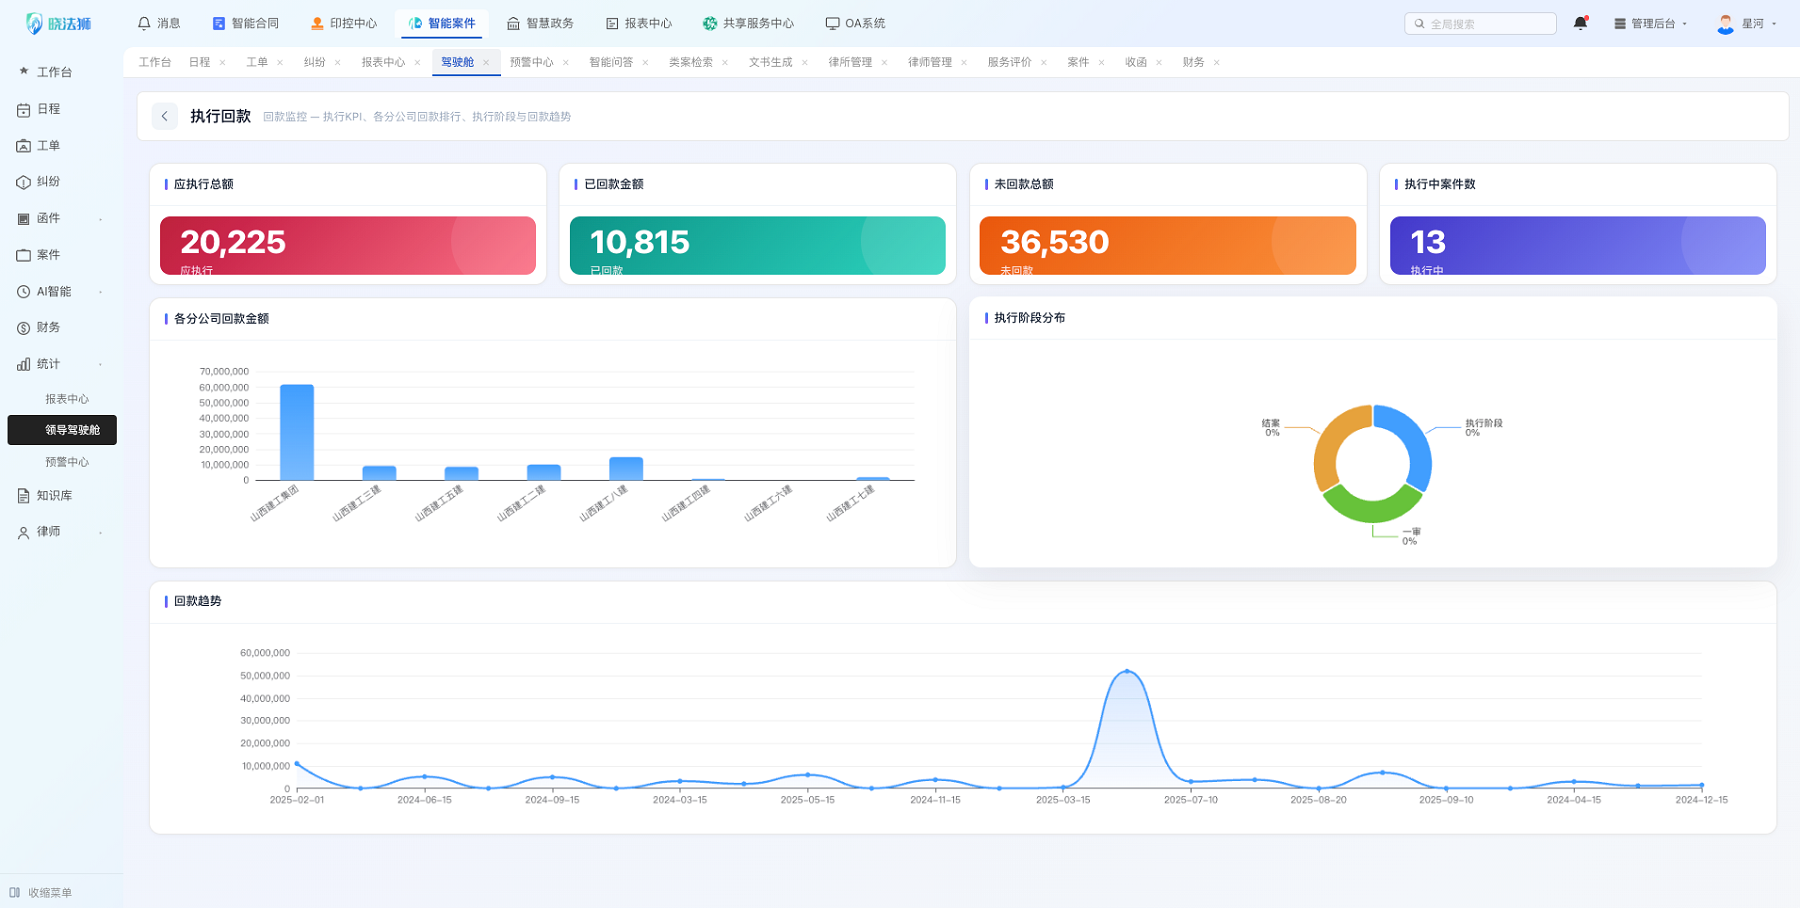Click the 36,530 未回款 card
Viewport: 1800px width, 908px height.
point(1168,246)
